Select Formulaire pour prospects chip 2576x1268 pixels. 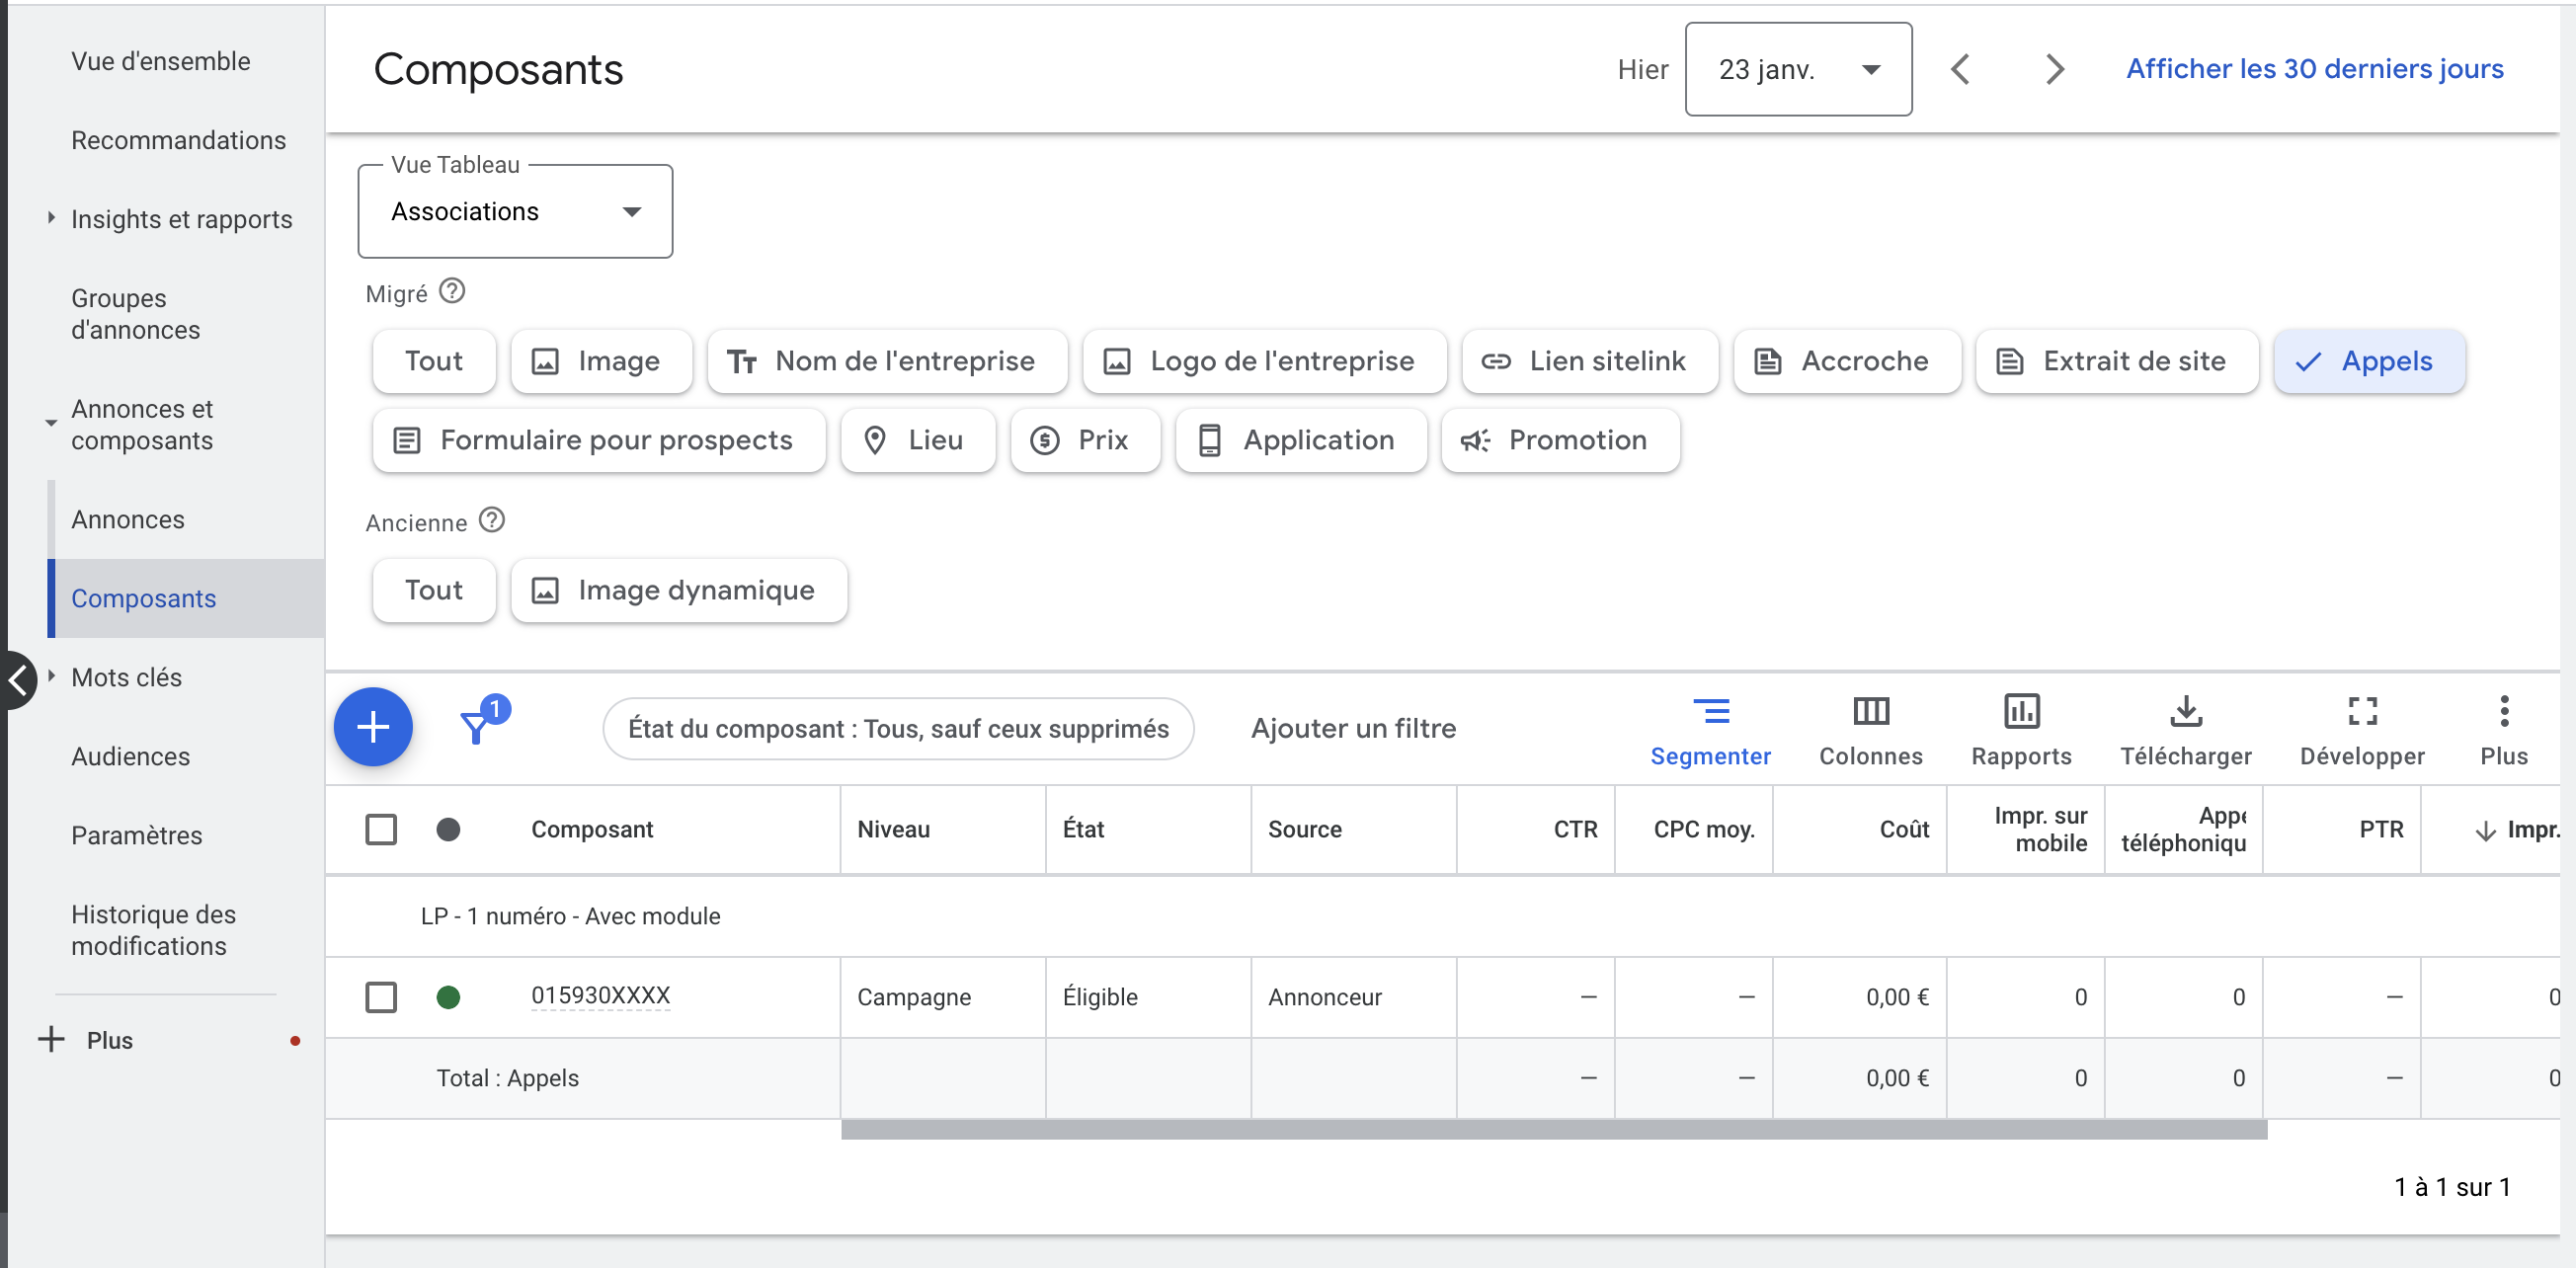[x=599, y=440]
